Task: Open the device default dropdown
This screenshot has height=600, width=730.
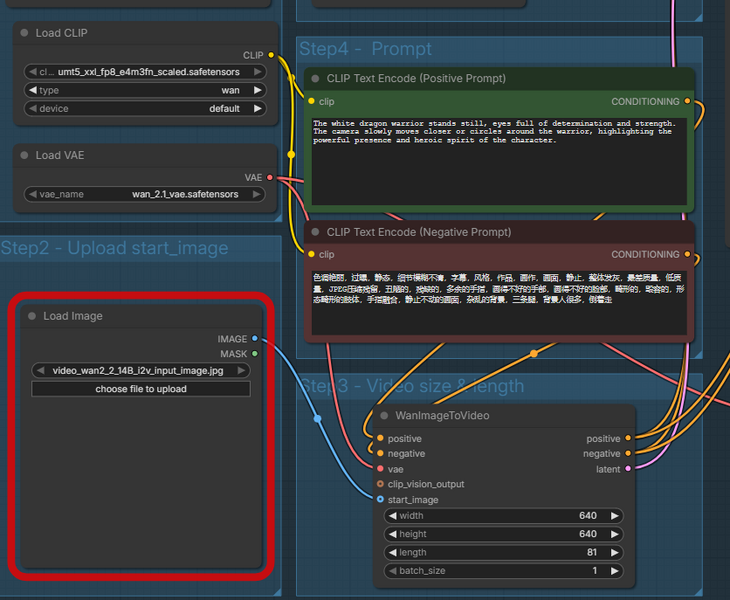Action: 145,108
